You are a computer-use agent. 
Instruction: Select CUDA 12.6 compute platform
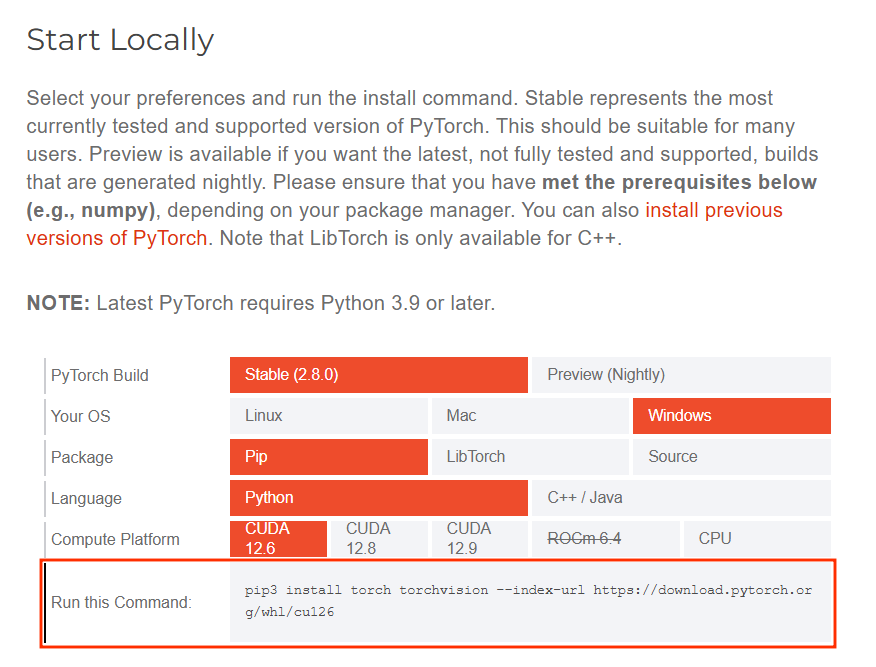click(278, 539)
